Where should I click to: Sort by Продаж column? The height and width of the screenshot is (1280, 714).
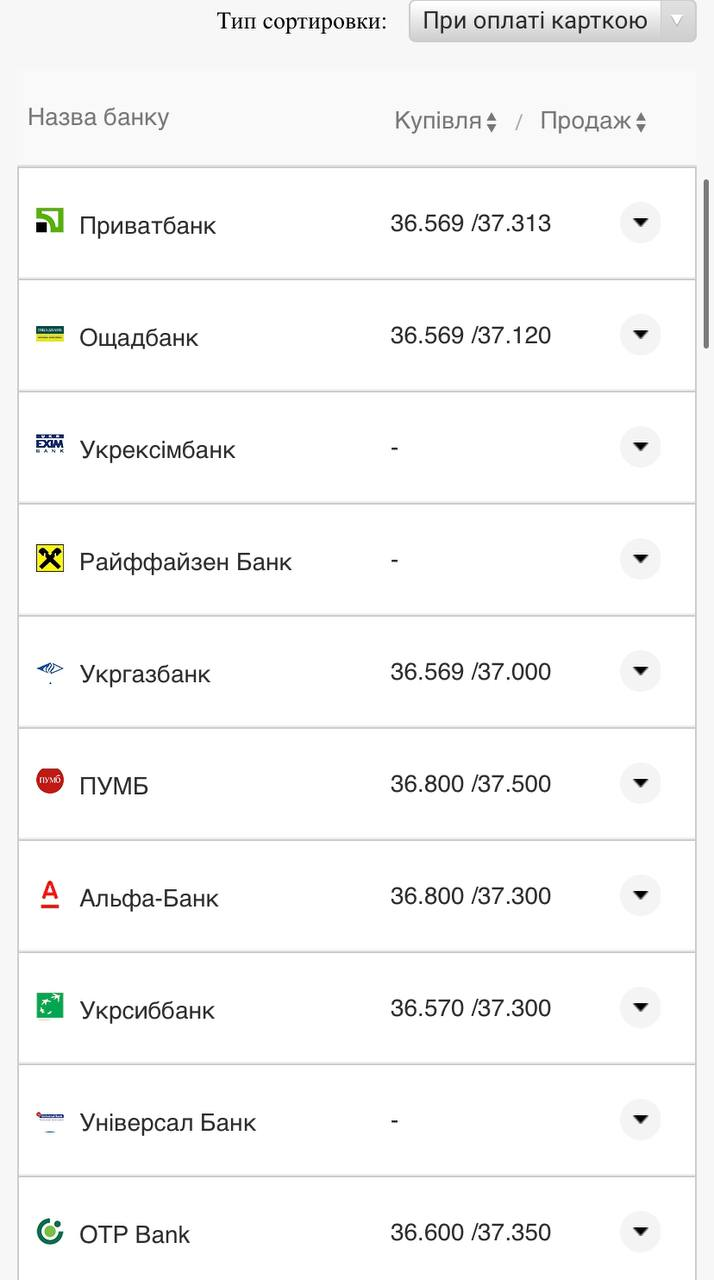click(593, 121)
